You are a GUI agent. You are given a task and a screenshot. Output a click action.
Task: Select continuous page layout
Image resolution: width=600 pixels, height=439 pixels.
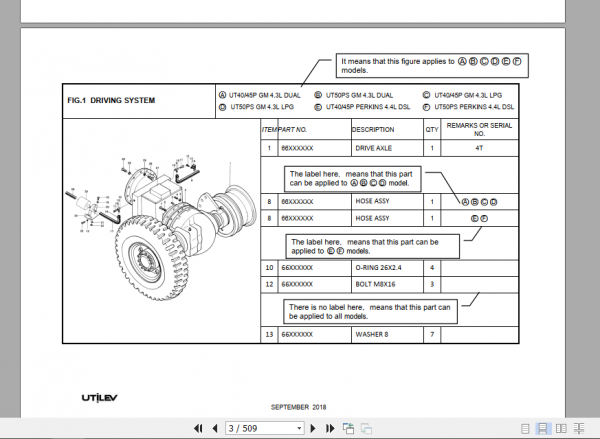(543, 429)
